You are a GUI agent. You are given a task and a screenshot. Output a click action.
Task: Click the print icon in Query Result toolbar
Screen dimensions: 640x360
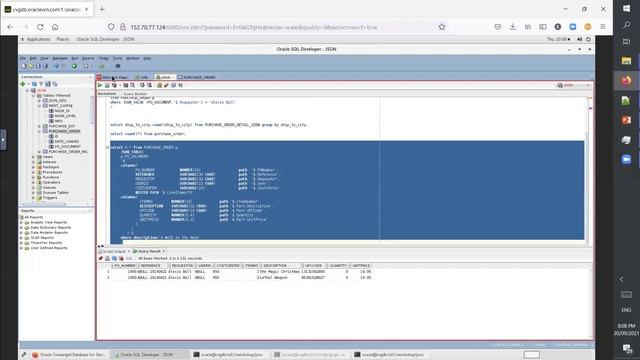click(107, 258)
